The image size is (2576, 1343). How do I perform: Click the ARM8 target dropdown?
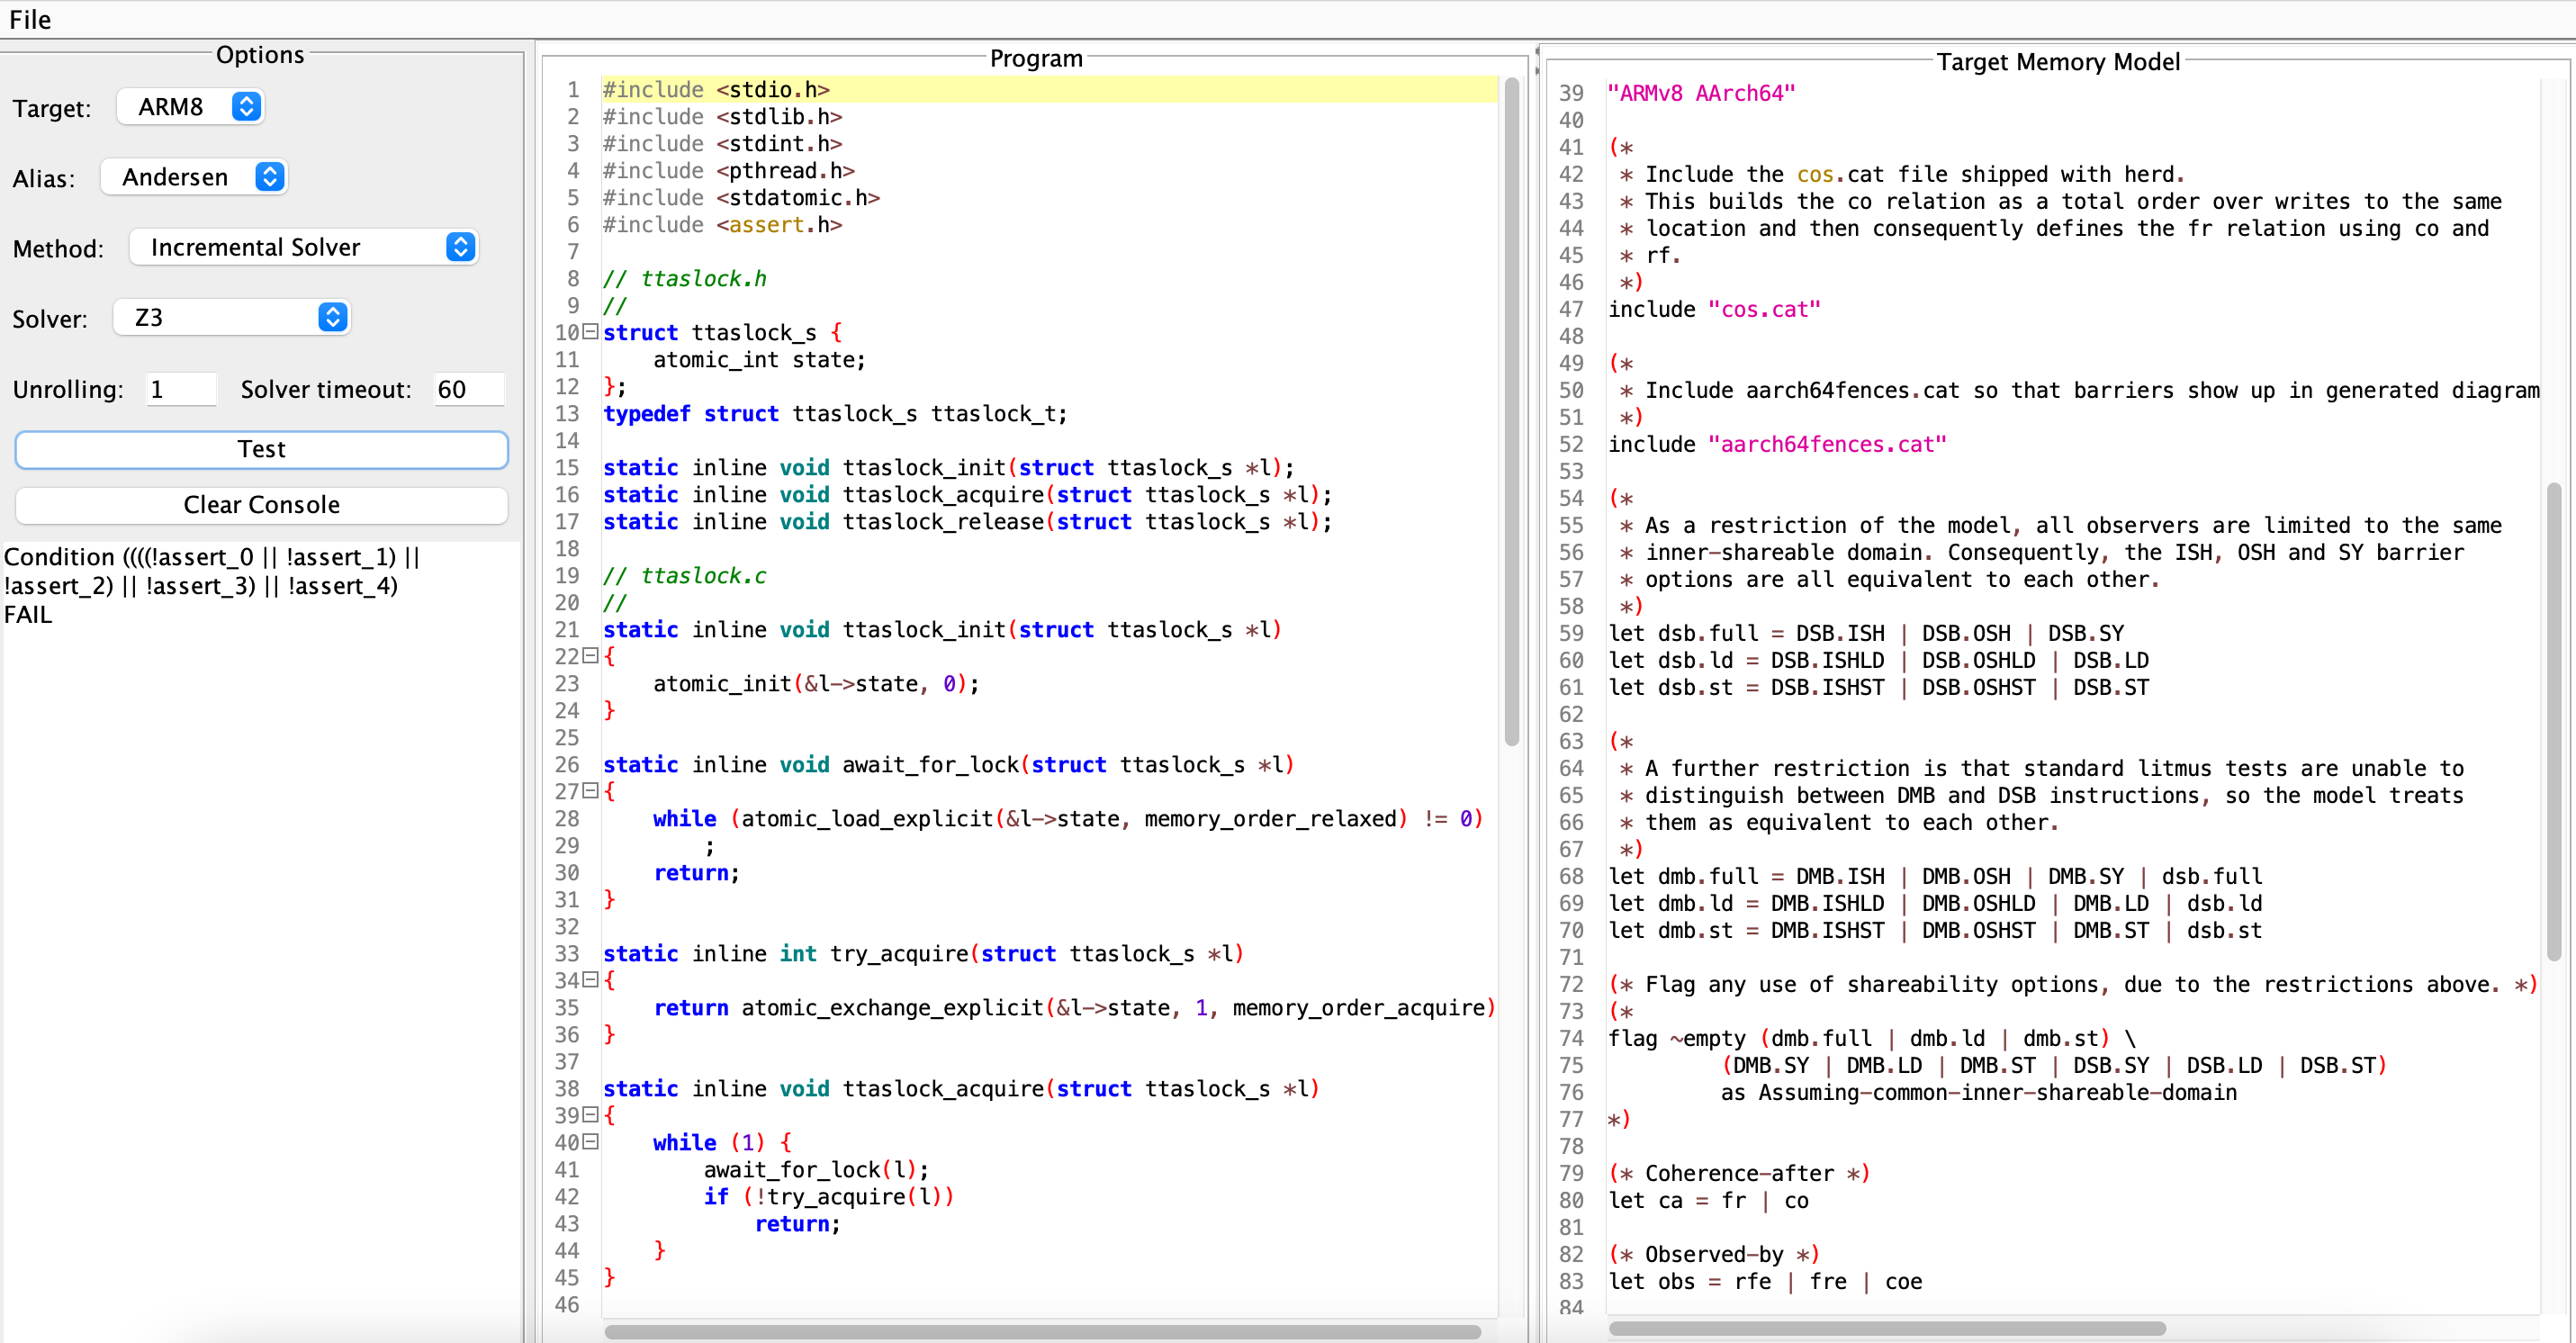pyautogui.click(x=193, y=105)
